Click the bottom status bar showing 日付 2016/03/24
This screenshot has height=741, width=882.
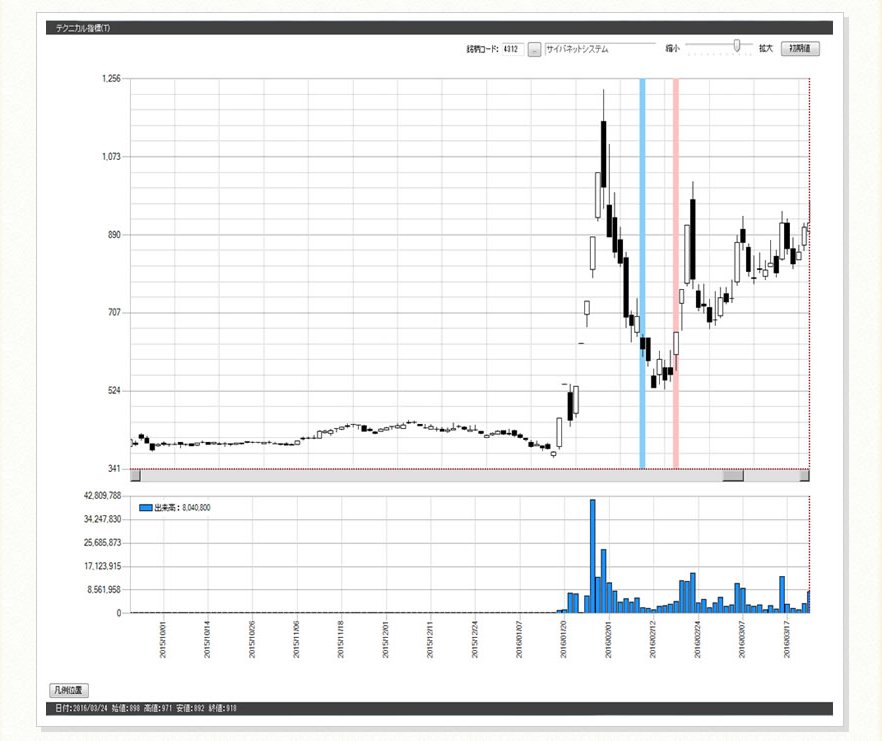(440, 709)
